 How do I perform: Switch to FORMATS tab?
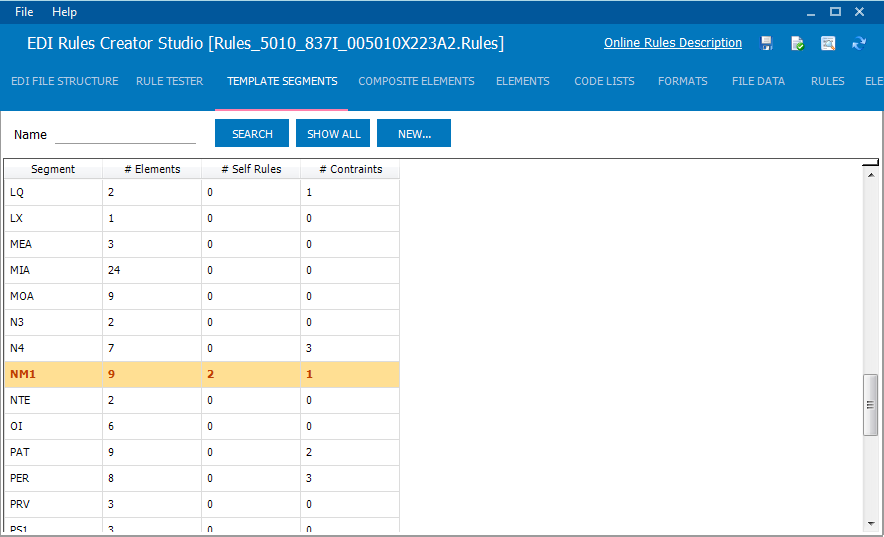tap(682, 81)
